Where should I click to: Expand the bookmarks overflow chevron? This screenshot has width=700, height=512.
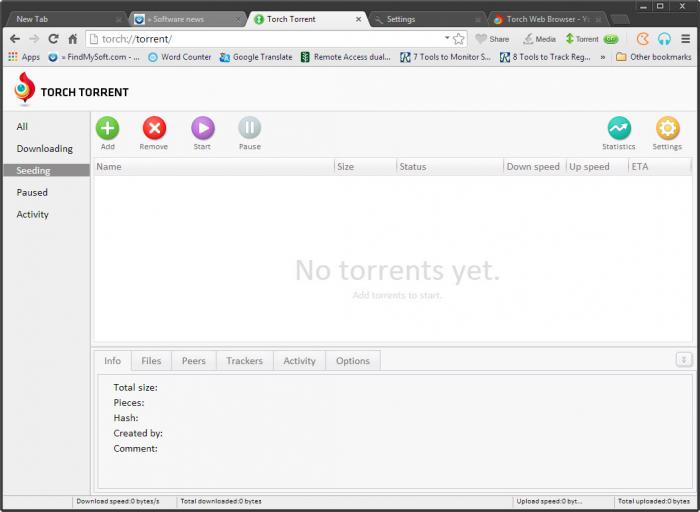click(x=603, y=57)
